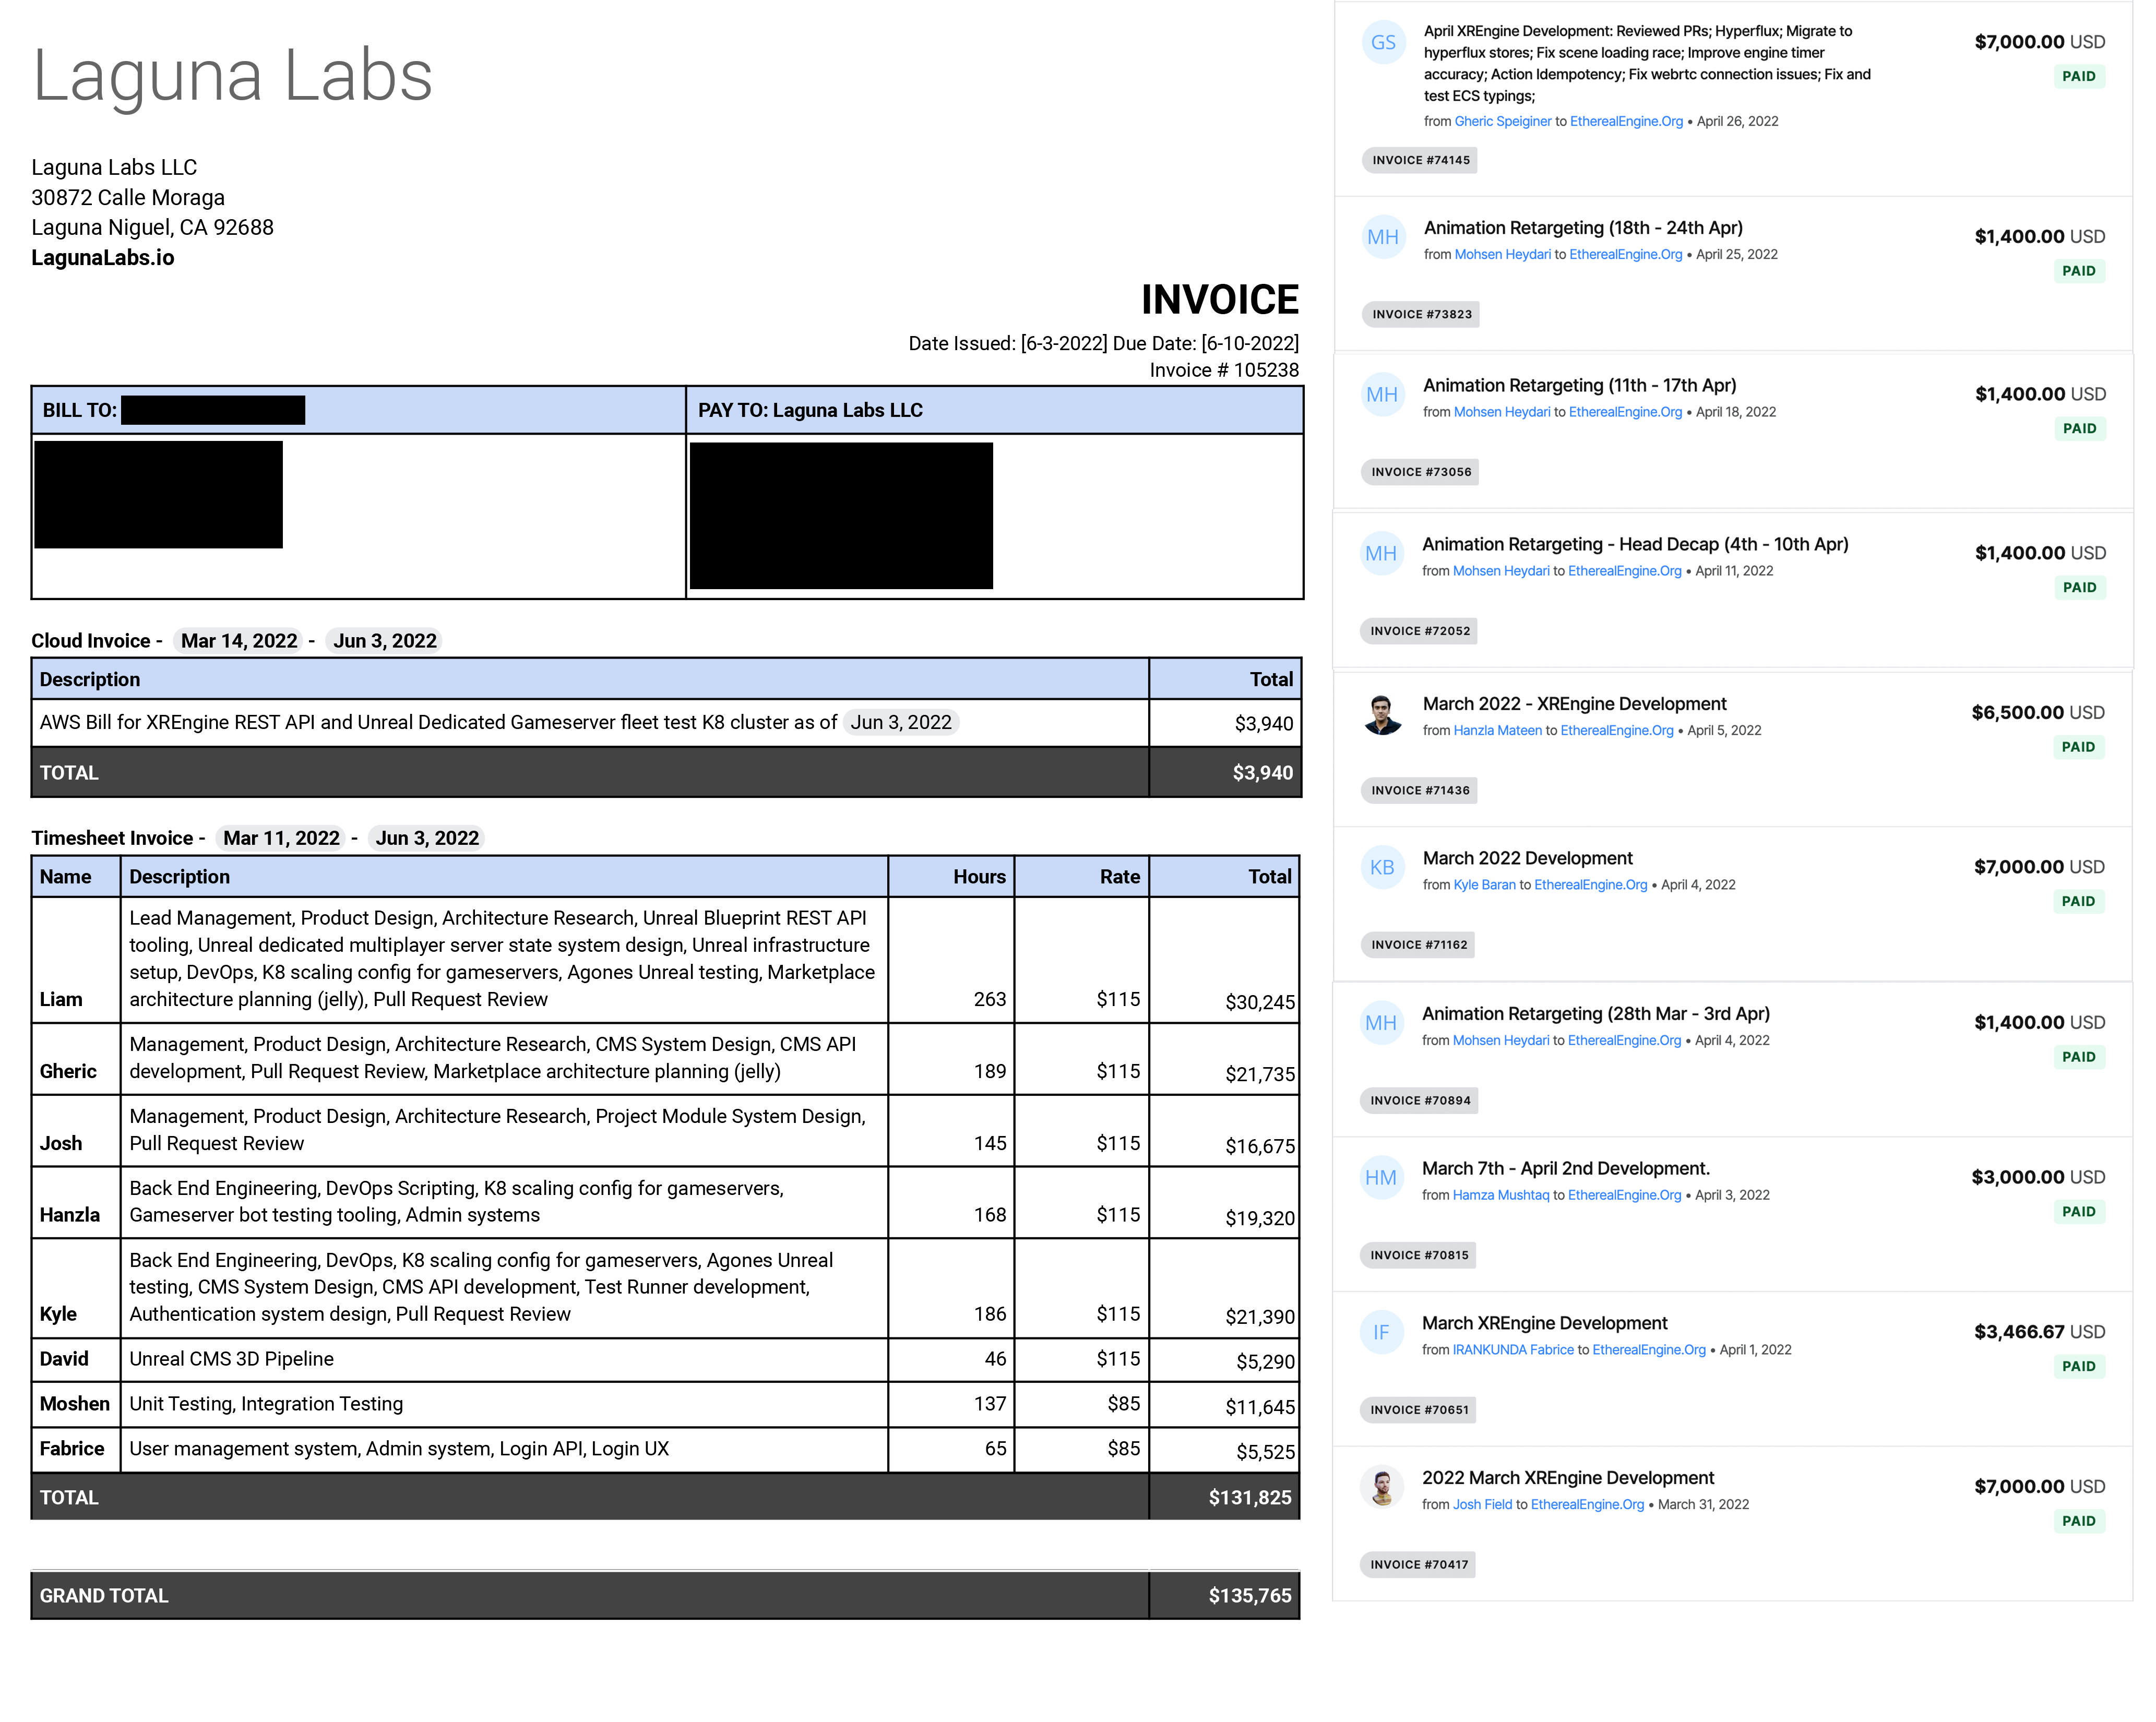Select Hanzla's hours cell 168
This screenshot has width=2156, height=1722.
click(951, 1203)
